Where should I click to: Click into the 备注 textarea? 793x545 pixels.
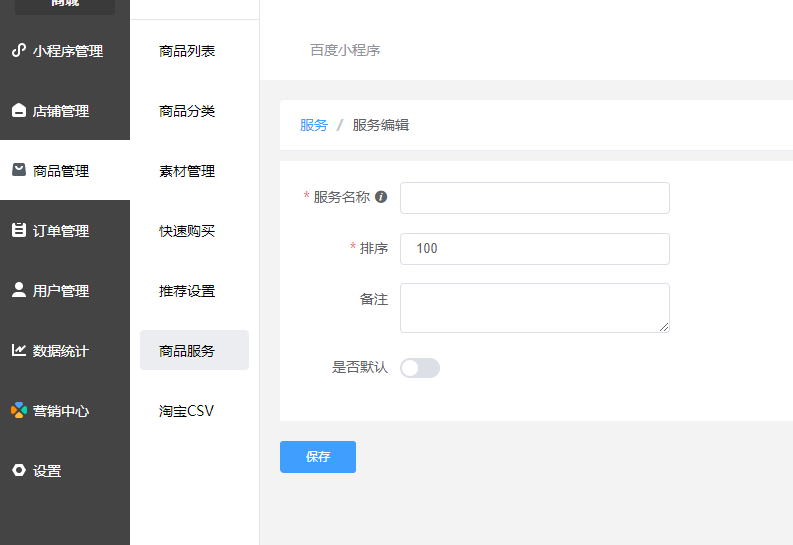(534, 307)
